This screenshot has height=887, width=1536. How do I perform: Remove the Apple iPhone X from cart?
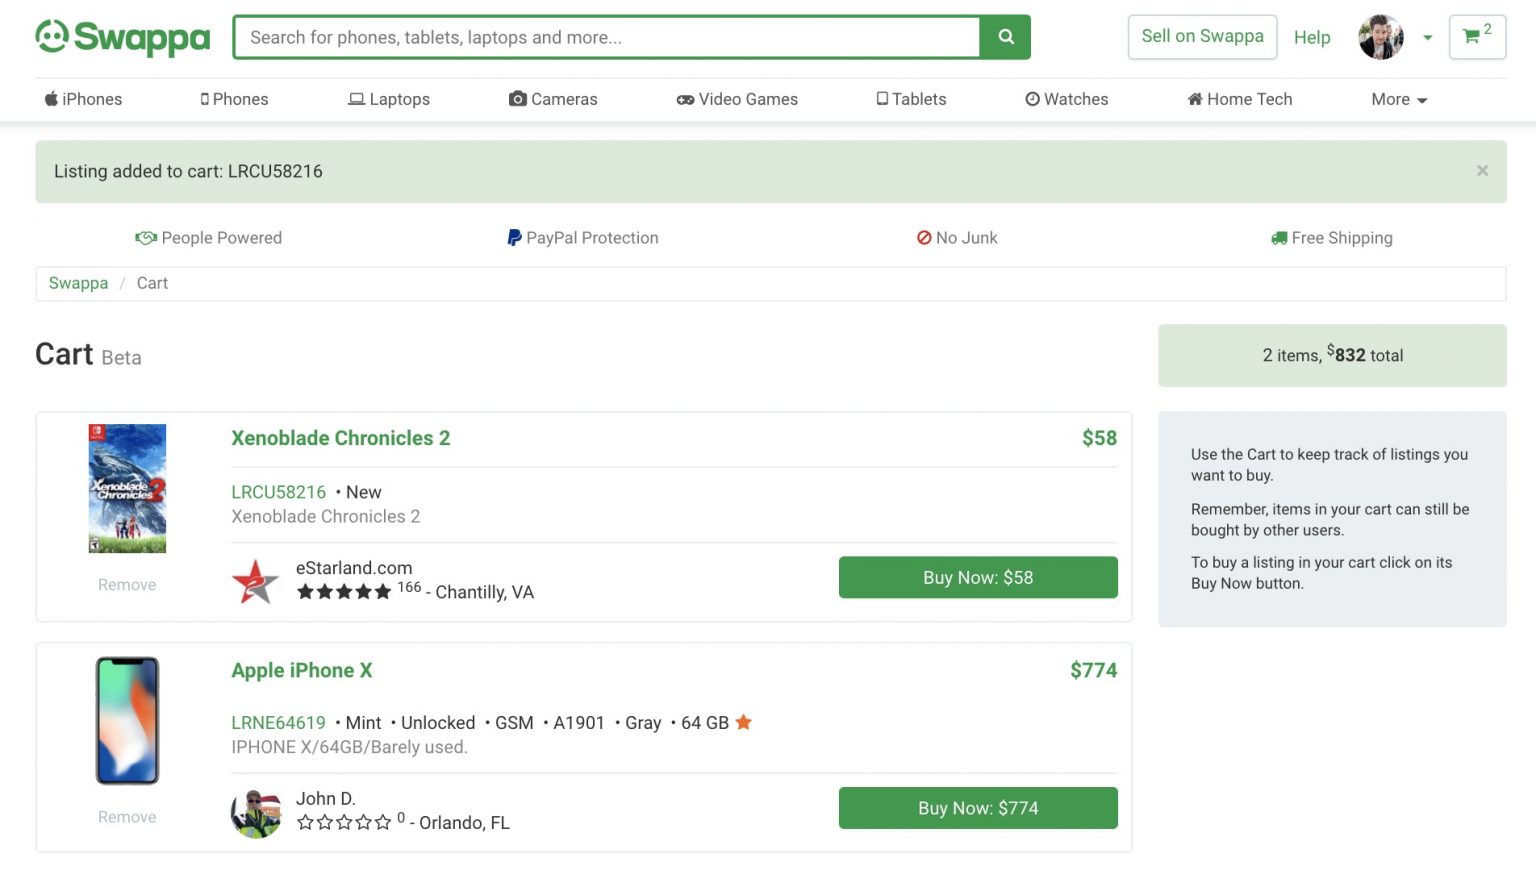[126, 816]
